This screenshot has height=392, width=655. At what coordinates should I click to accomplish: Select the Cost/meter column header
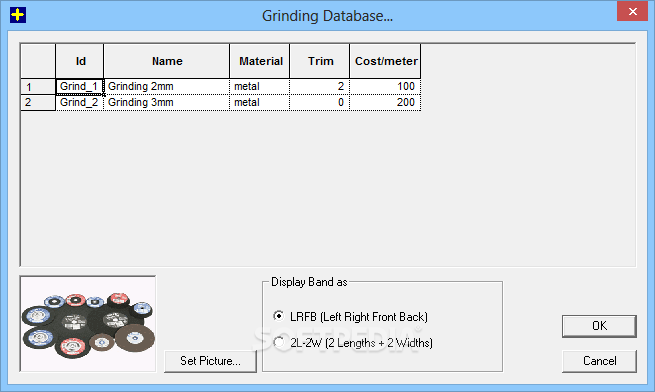[385, 61]
